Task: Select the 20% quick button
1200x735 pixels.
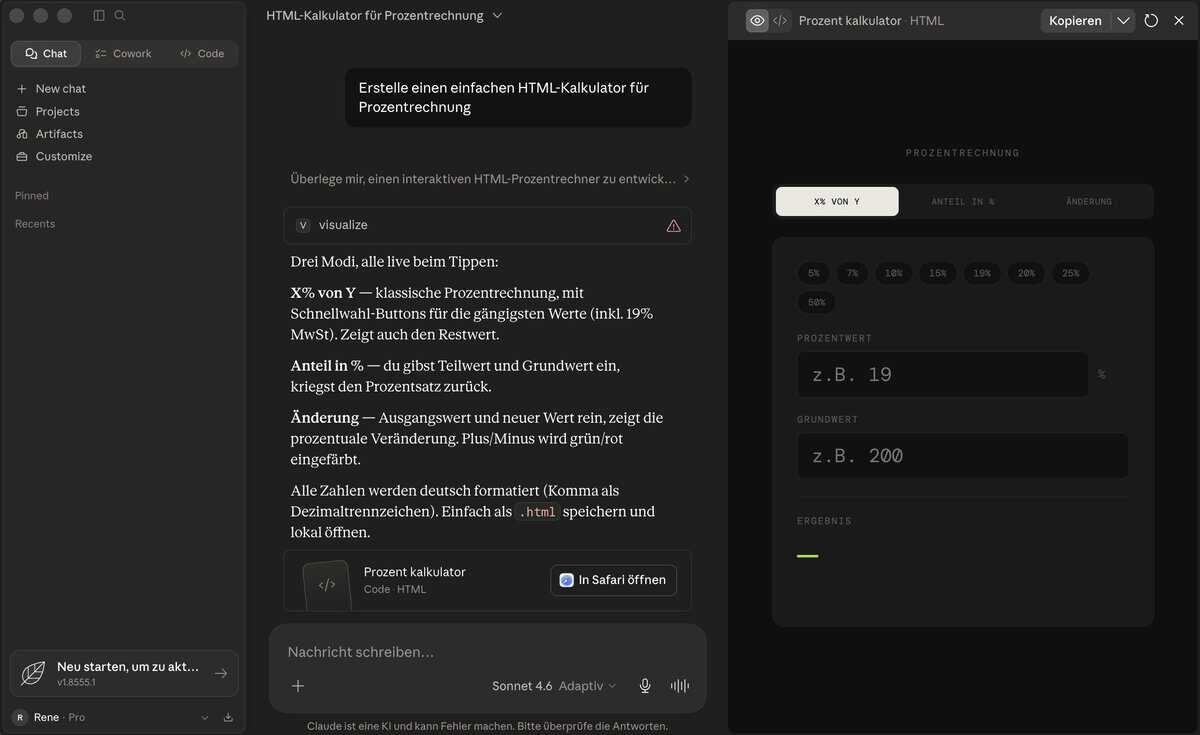Action: coord(1027,273)
